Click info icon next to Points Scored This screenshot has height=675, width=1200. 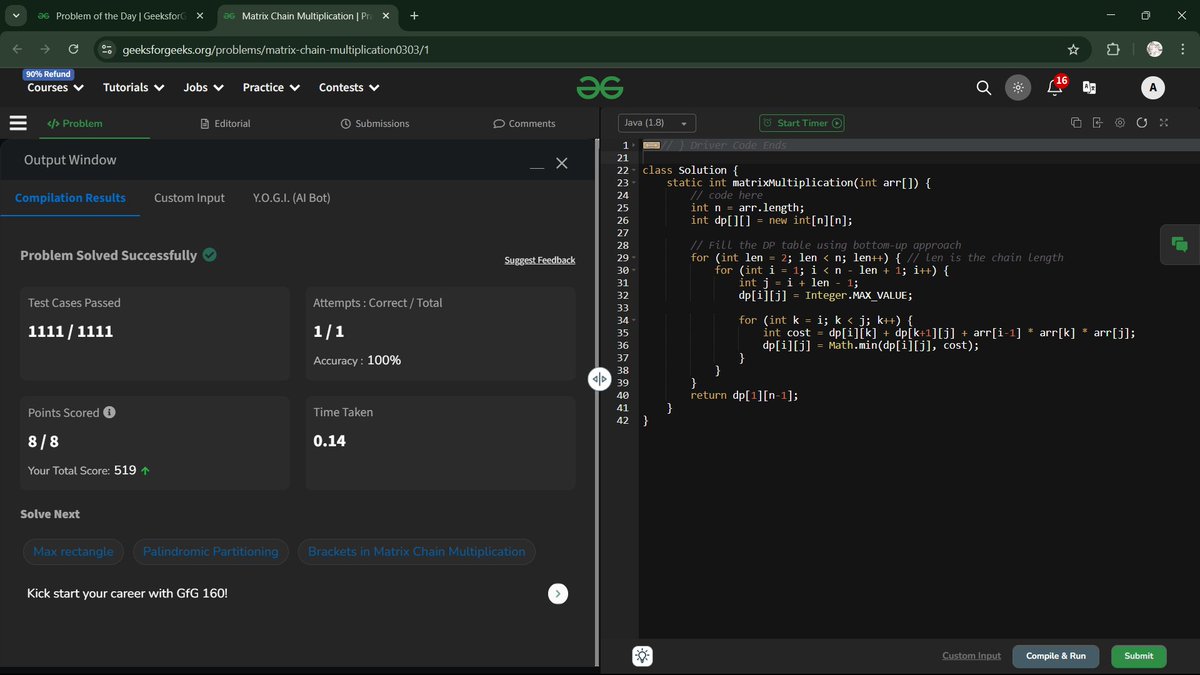point(109,412)
